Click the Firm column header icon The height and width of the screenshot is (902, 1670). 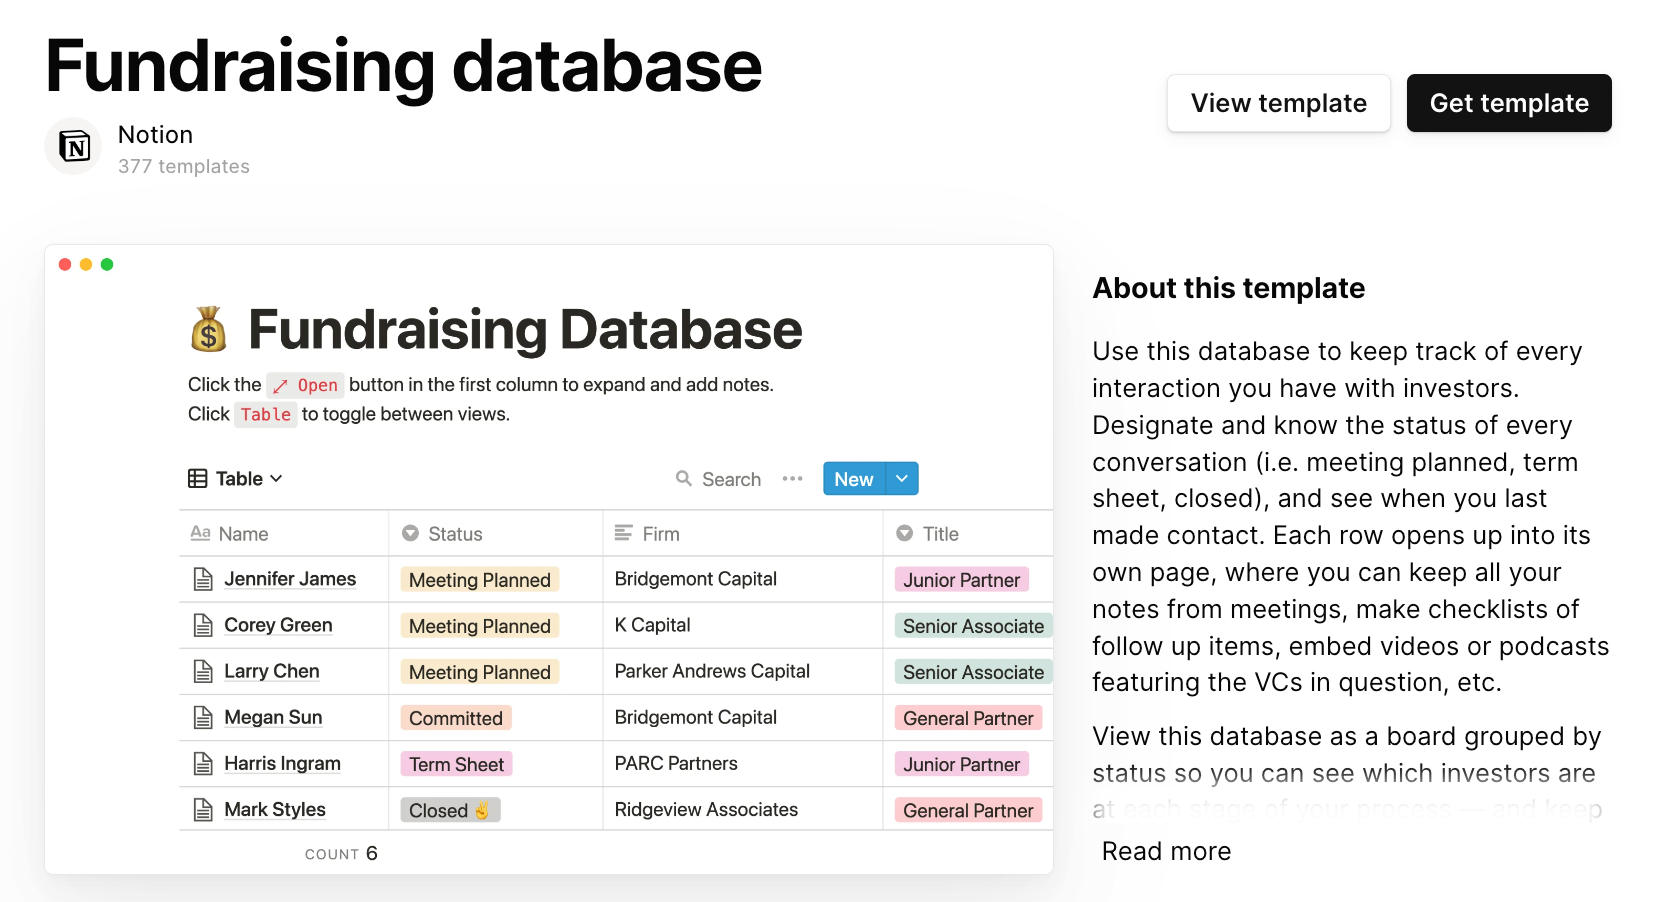click(x=623, y=533)
